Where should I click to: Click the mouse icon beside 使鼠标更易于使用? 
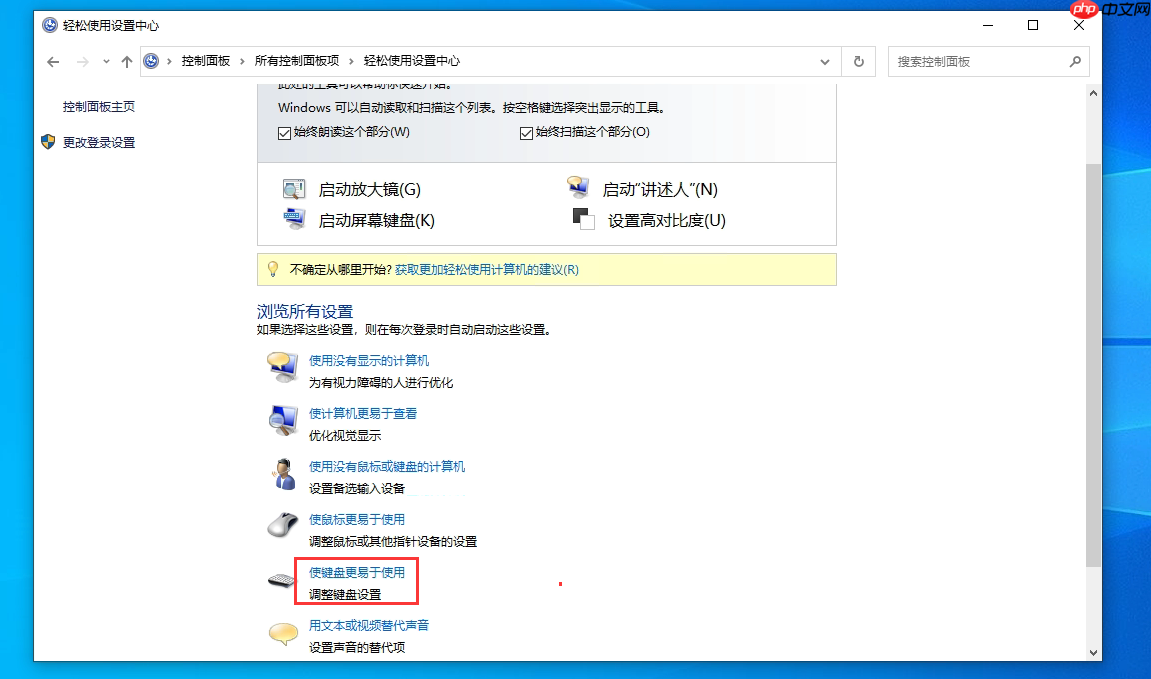point(283,524)
